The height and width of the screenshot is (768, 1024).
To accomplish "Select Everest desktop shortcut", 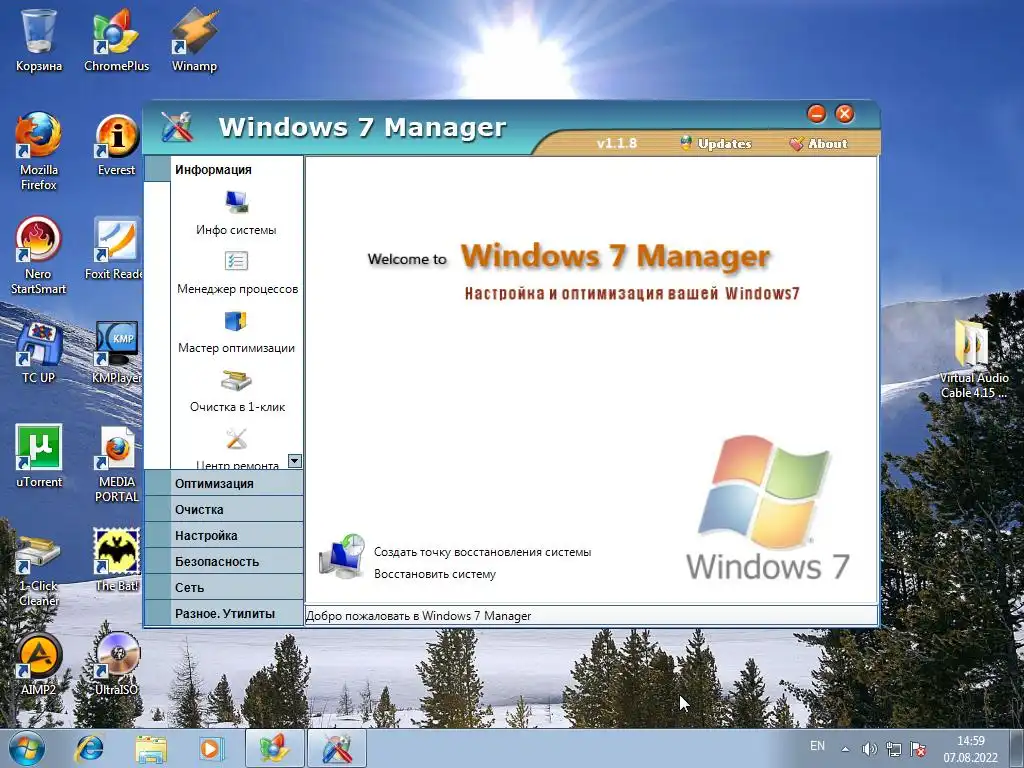I will (x=116, y=145).
